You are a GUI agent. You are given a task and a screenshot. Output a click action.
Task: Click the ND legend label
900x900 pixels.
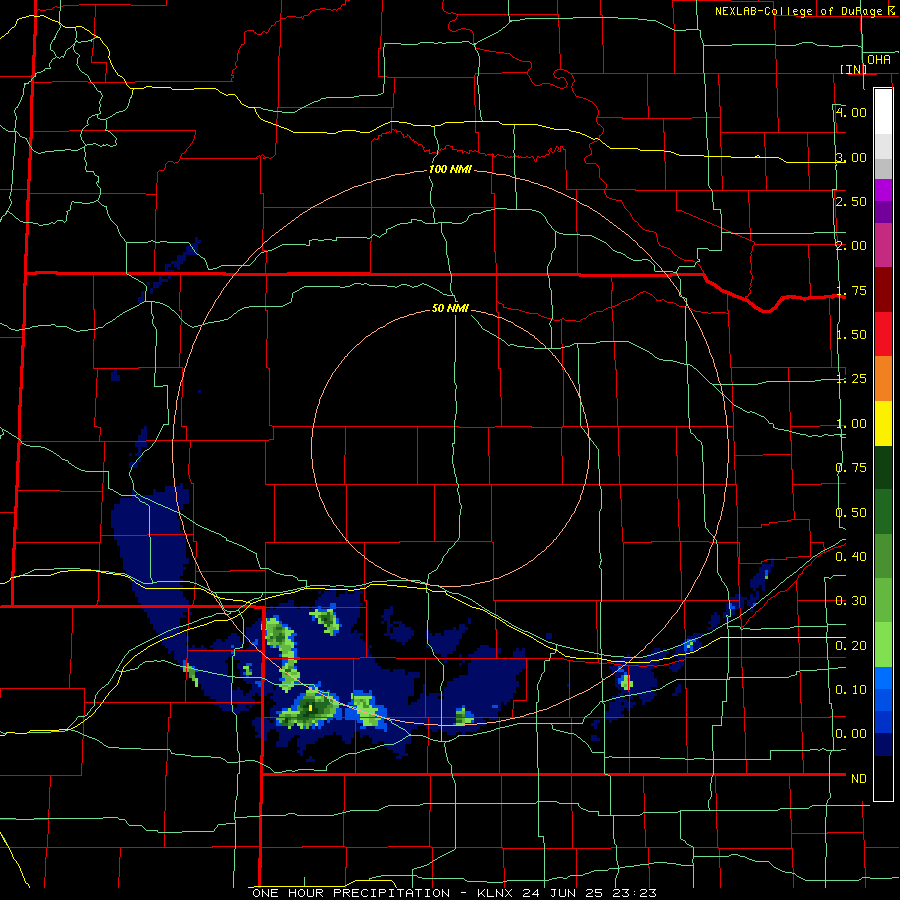pyautogui.click(x=859, y=779)
